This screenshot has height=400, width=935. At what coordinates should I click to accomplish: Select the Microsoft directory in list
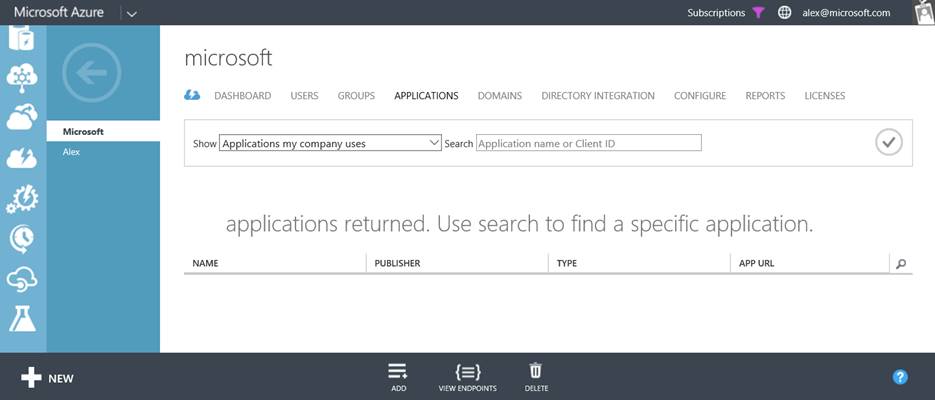[x=103, y=131]
